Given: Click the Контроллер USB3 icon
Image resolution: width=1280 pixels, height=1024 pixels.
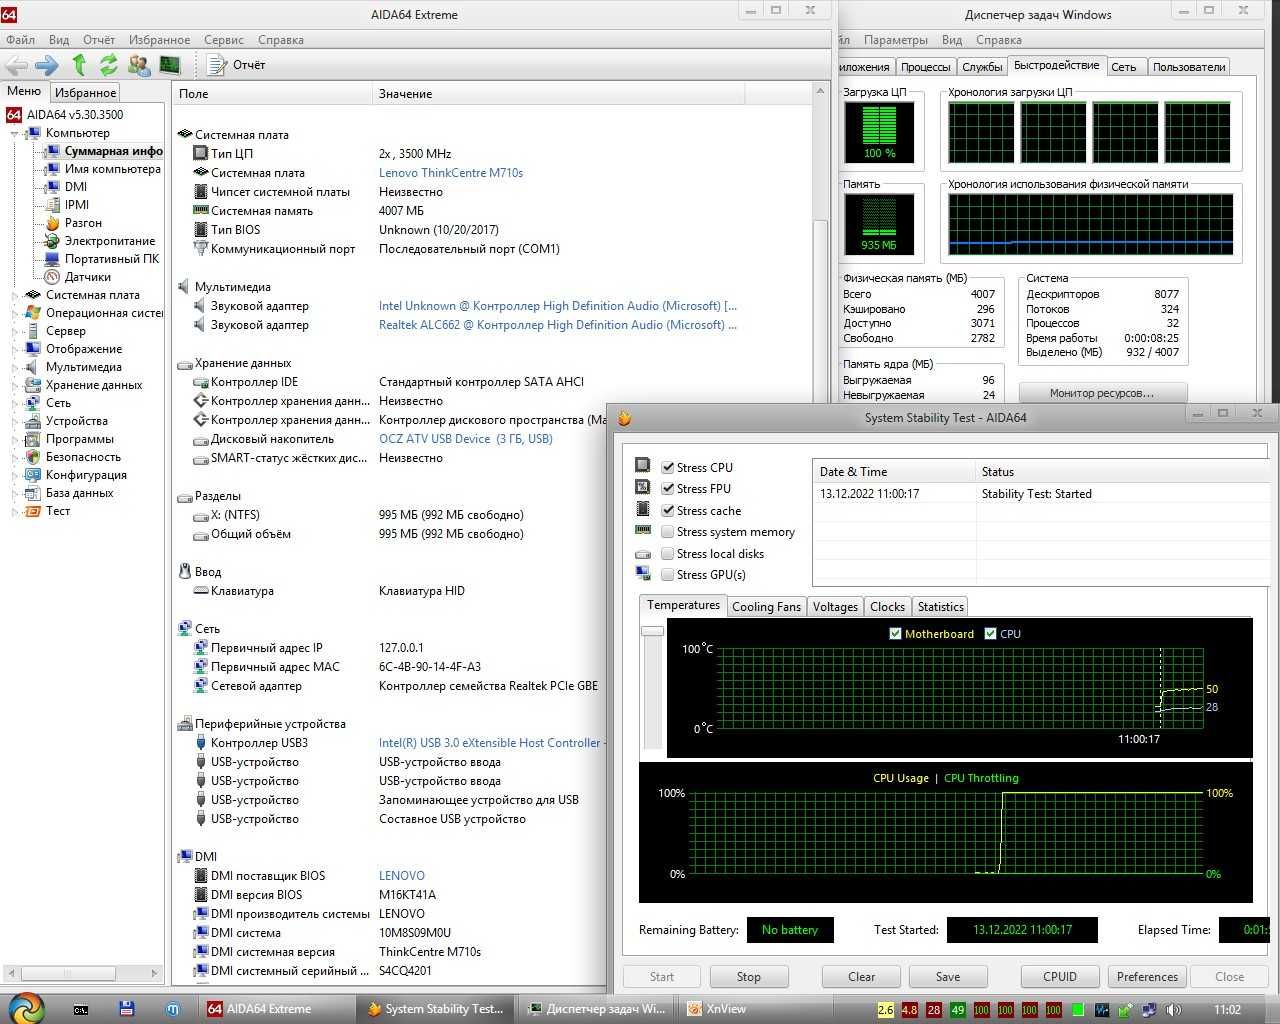Looking at the screenshot, I should pos(200,743).
